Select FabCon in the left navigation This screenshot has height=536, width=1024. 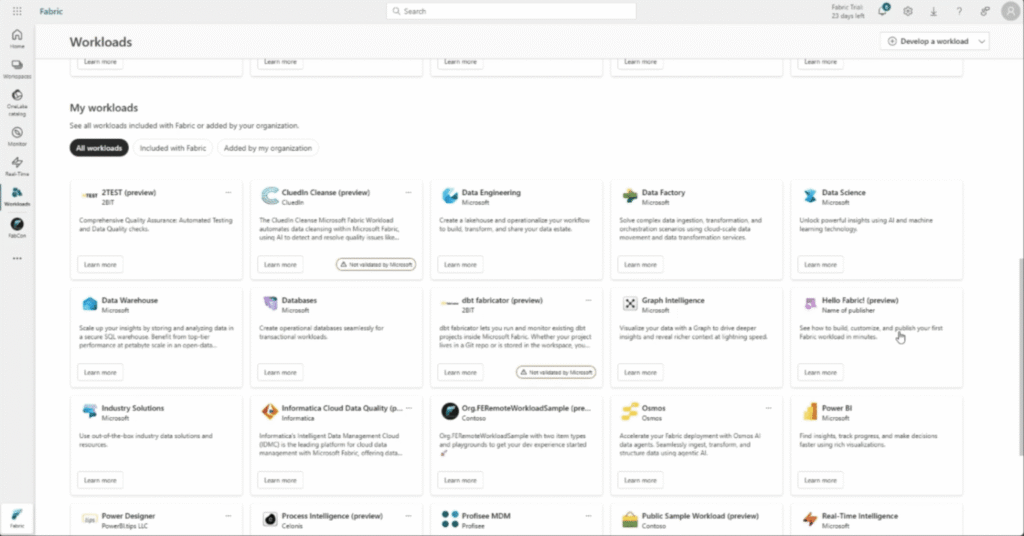pyautogui.click(x=17, y=227)
